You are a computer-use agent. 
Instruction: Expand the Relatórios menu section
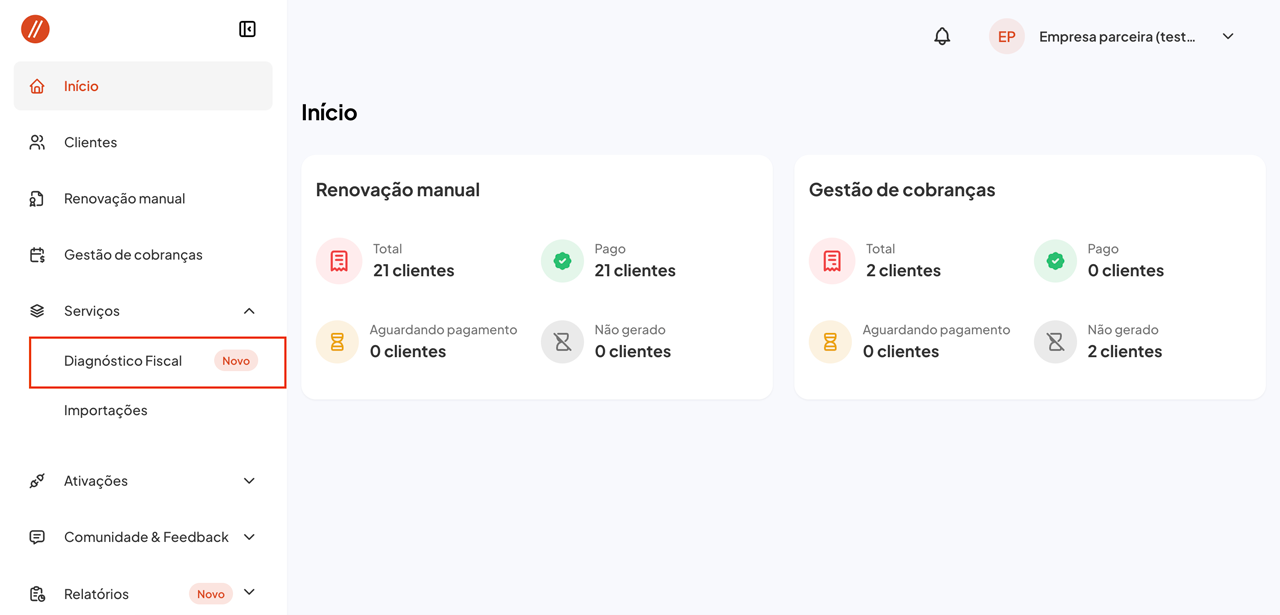249,593
